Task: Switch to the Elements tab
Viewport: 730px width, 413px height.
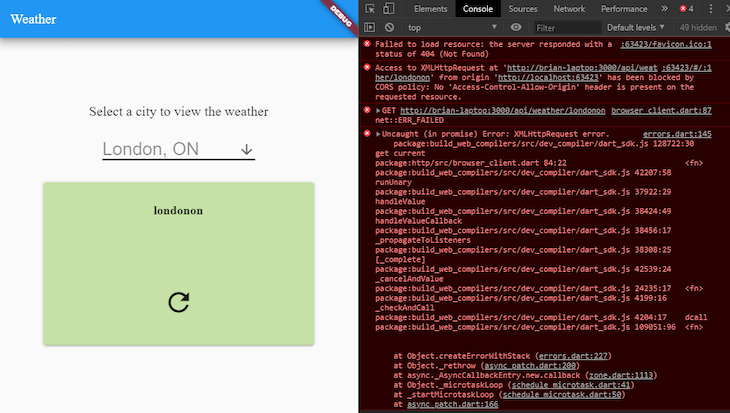Action: 431,9
